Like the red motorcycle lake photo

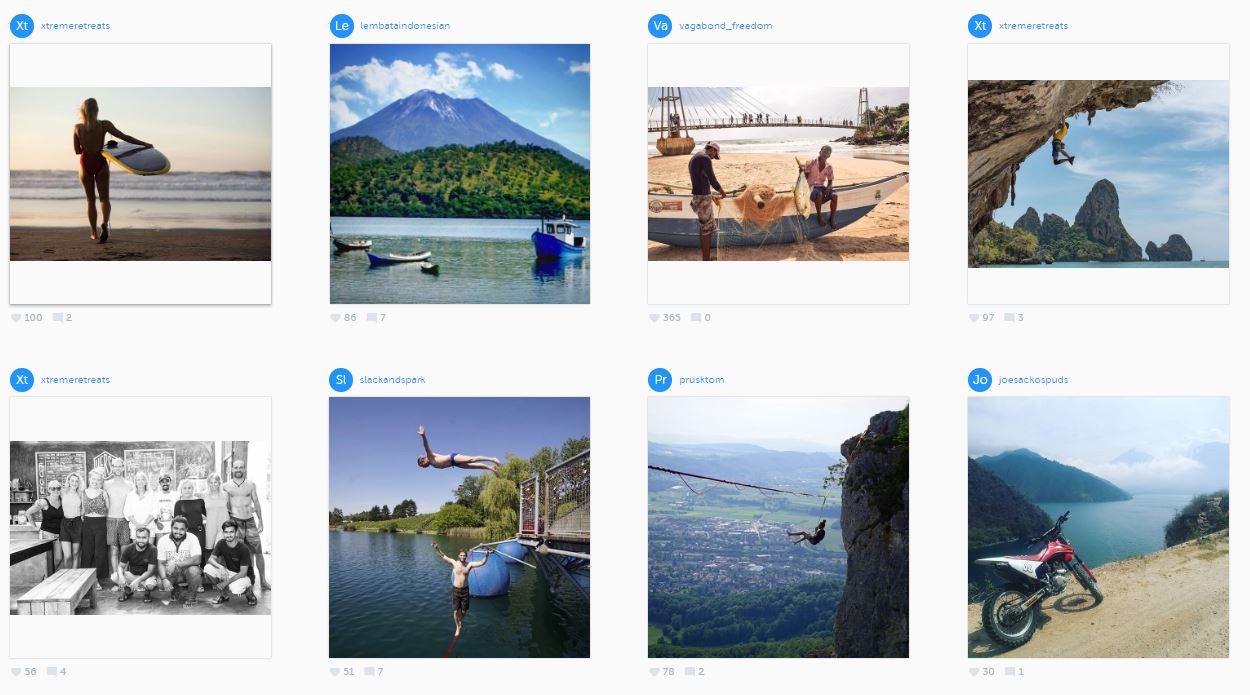(x=975, y=672)
